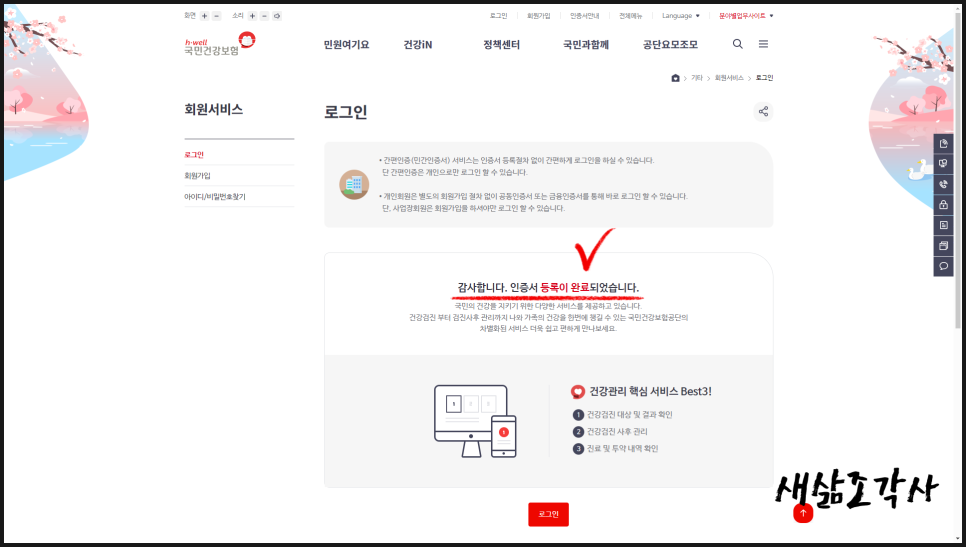Open the h-well 국민건강보험 logo home
Image resolution: width=966 pixels, height=547 pixels.
[219, 44]
